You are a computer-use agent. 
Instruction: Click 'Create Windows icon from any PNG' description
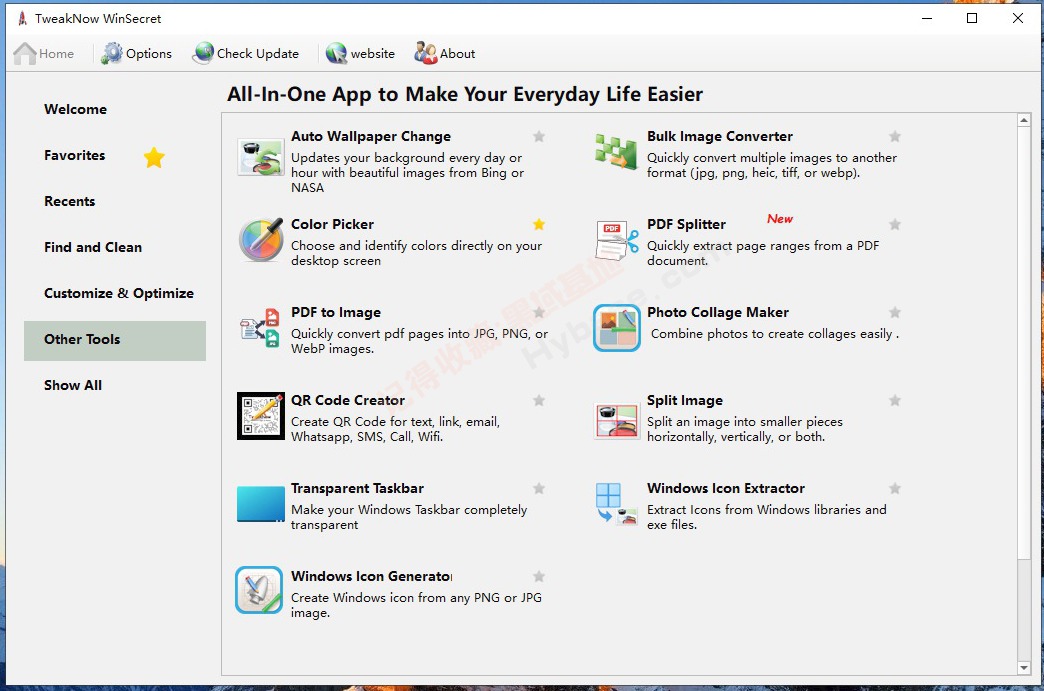click(416, 605)
